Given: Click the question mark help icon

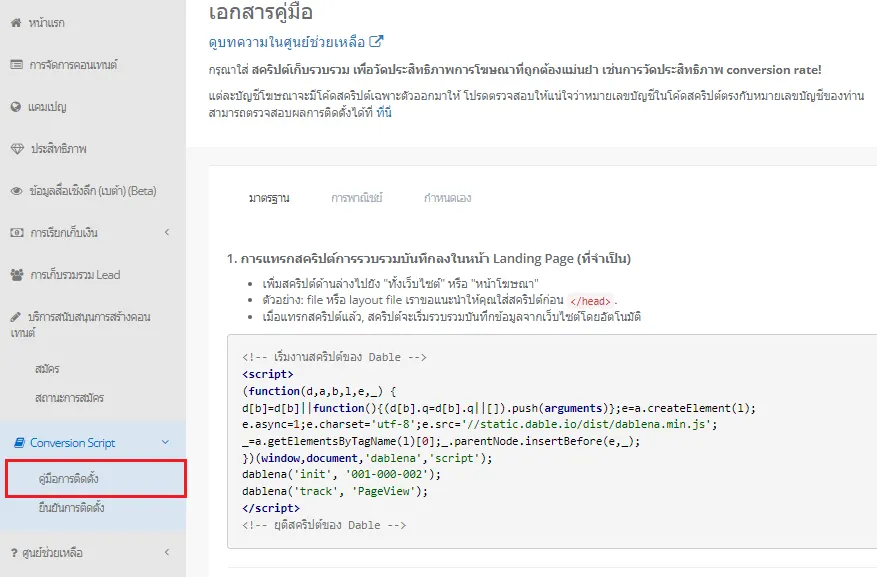Looking at the screenshot, I should click(x=14, y=552).
